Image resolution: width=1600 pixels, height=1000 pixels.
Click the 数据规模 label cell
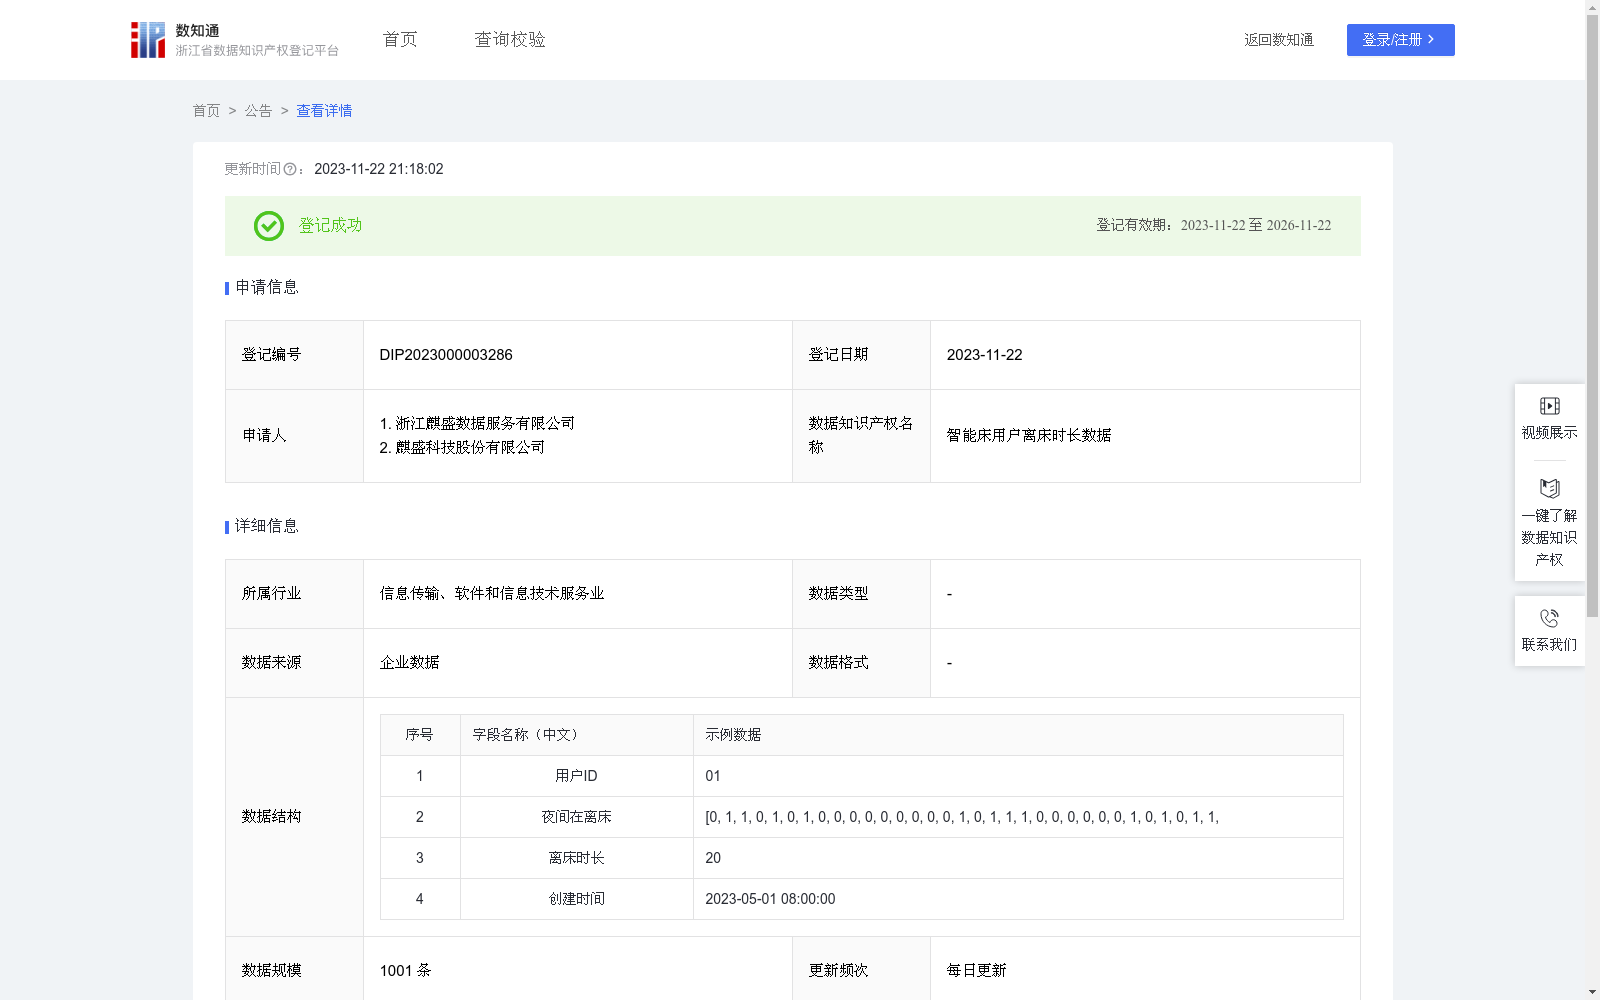(x=294, y=969)
